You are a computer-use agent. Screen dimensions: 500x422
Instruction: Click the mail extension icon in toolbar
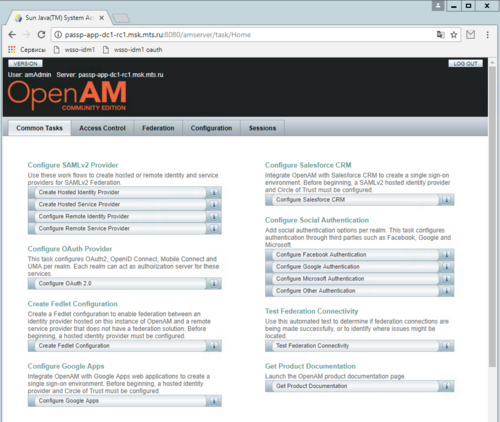(x=471, y=35)
